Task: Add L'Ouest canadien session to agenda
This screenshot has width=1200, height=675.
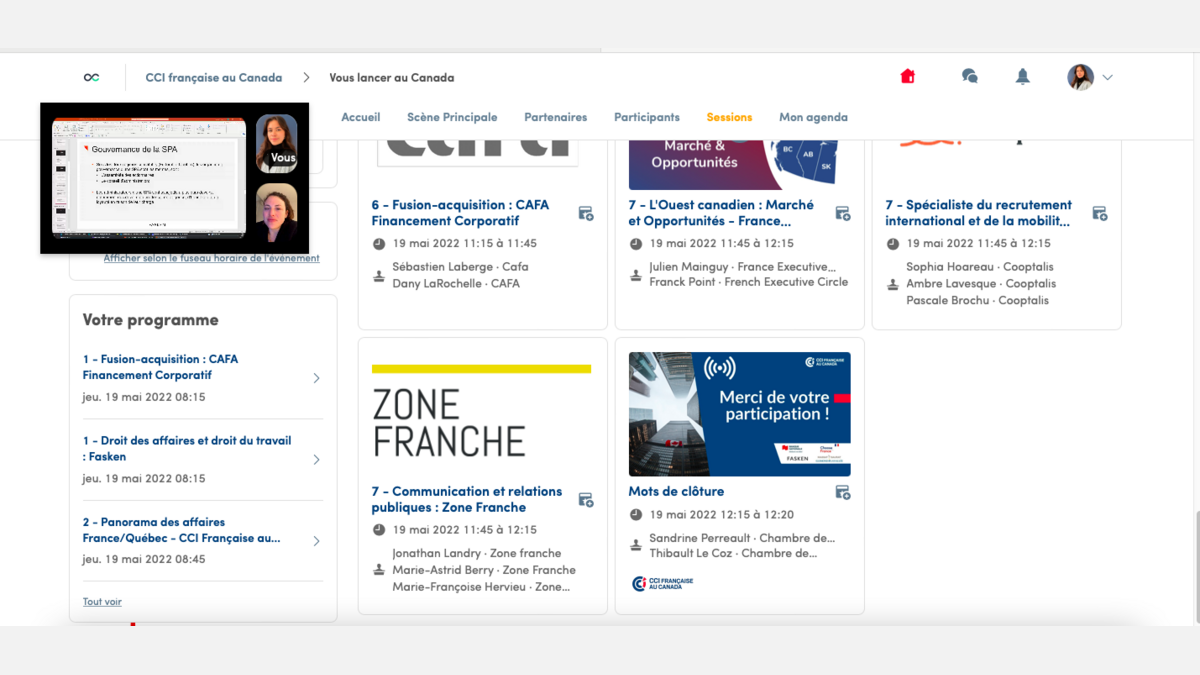Action: tap(843, 213)
